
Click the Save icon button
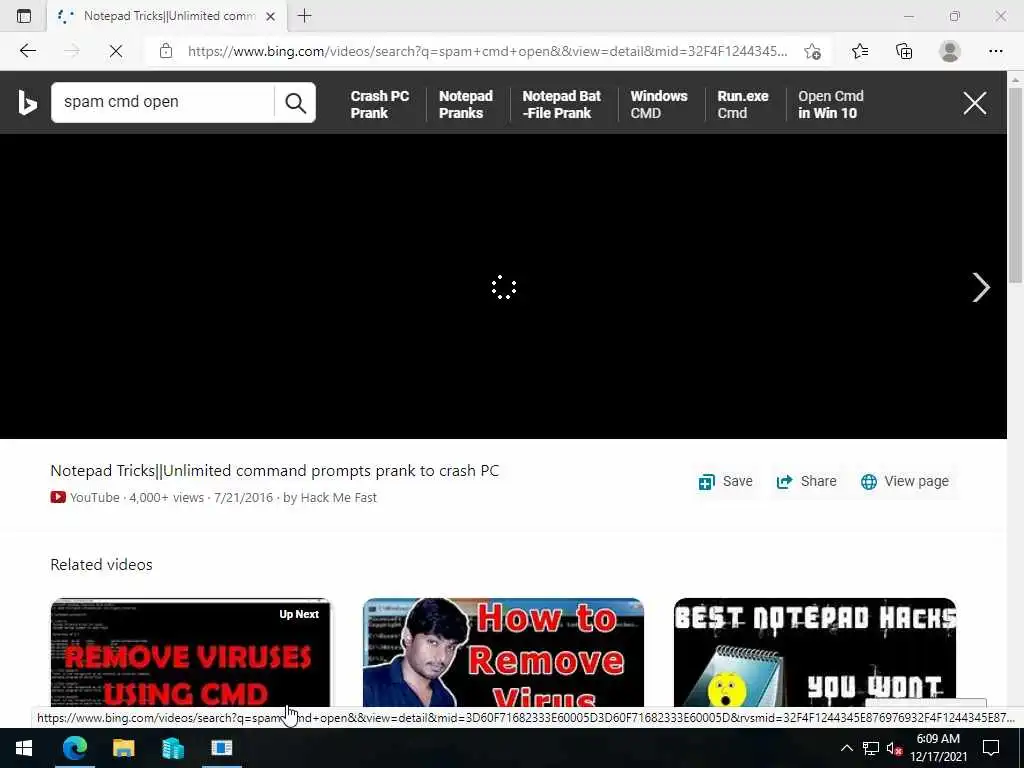coord(726,481)
